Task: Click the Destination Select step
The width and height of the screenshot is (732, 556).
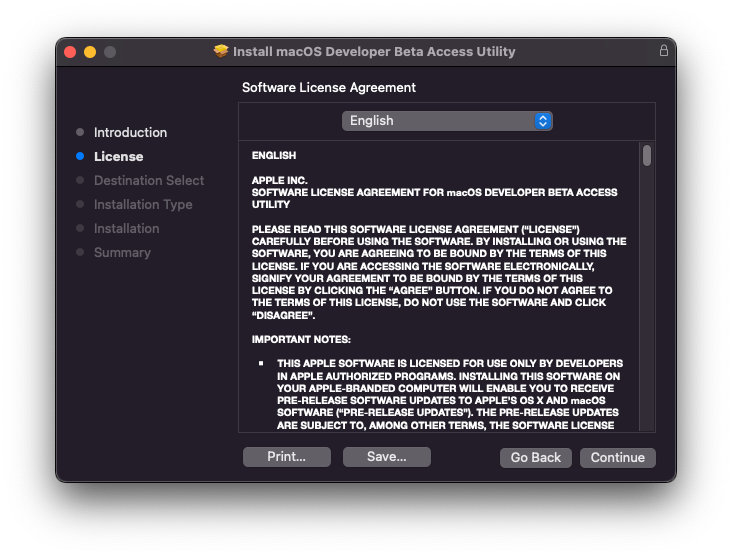Action: pos(149,181)
